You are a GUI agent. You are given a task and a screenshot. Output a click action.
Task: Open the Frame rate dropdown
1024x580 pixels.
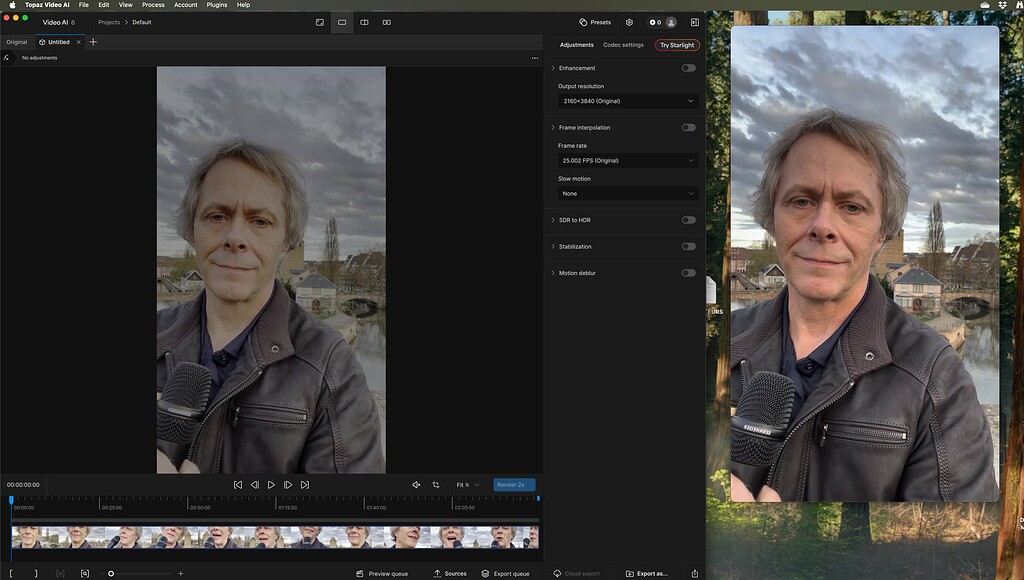tap(628, 161)
